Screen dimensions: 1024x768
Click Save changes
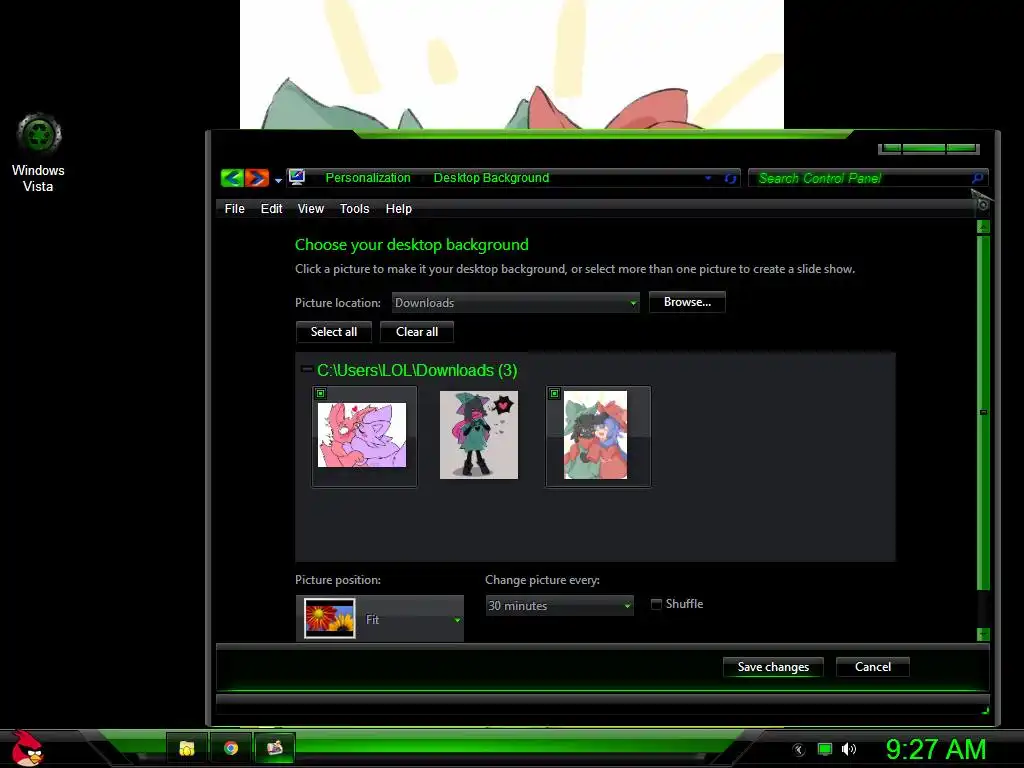[x=773, y=667]
